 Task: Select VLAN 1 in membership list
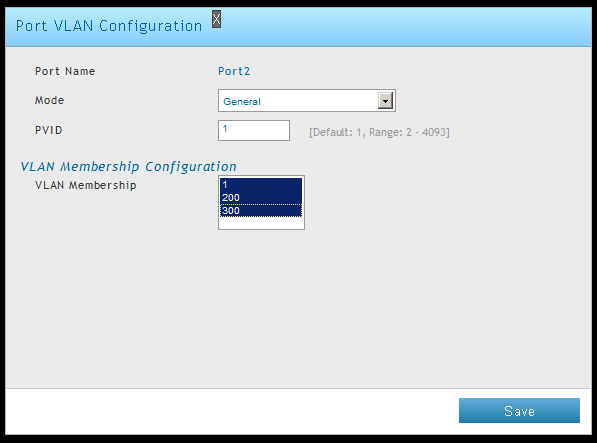(261, 185)
